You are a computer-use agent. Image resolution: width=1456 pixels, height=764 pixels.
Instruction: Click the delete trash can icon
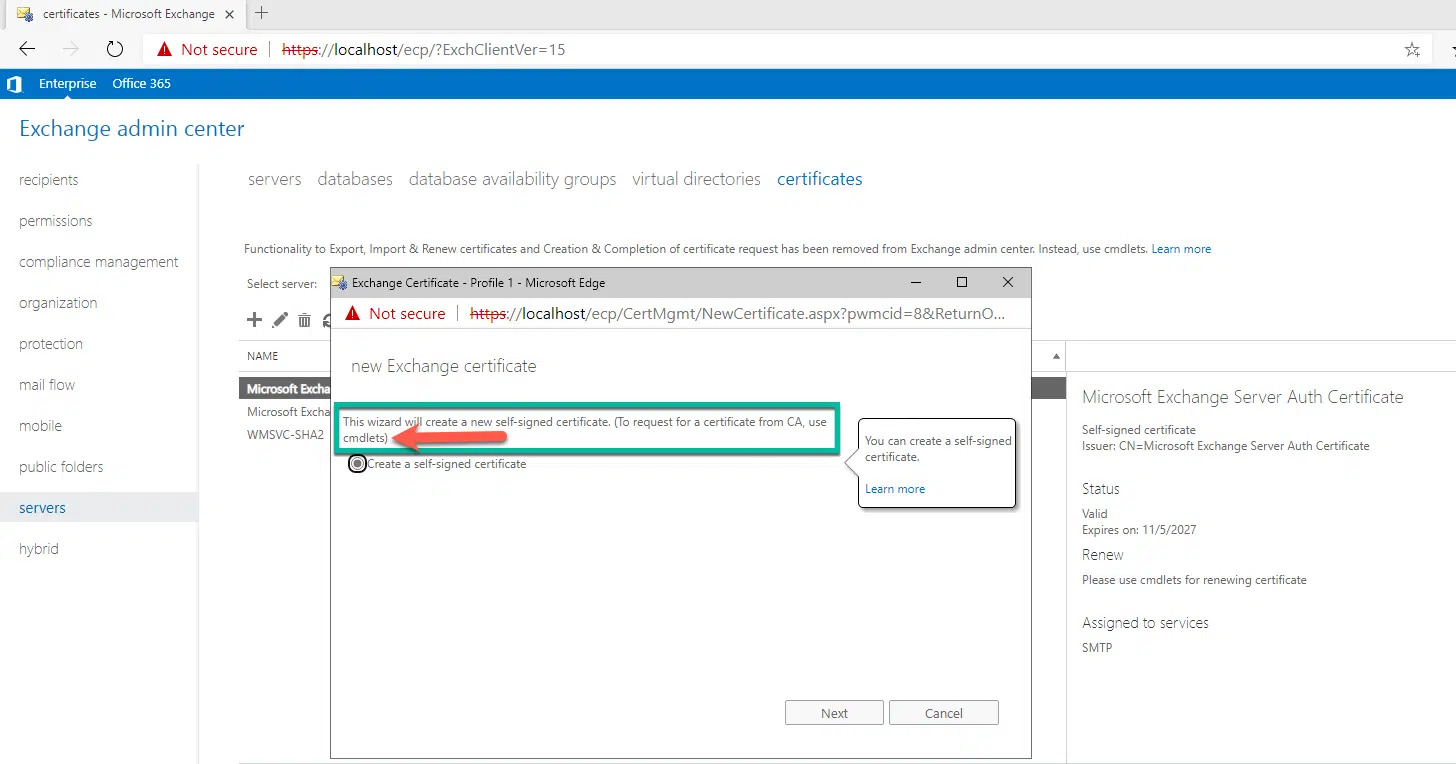[x=304, y=320]
